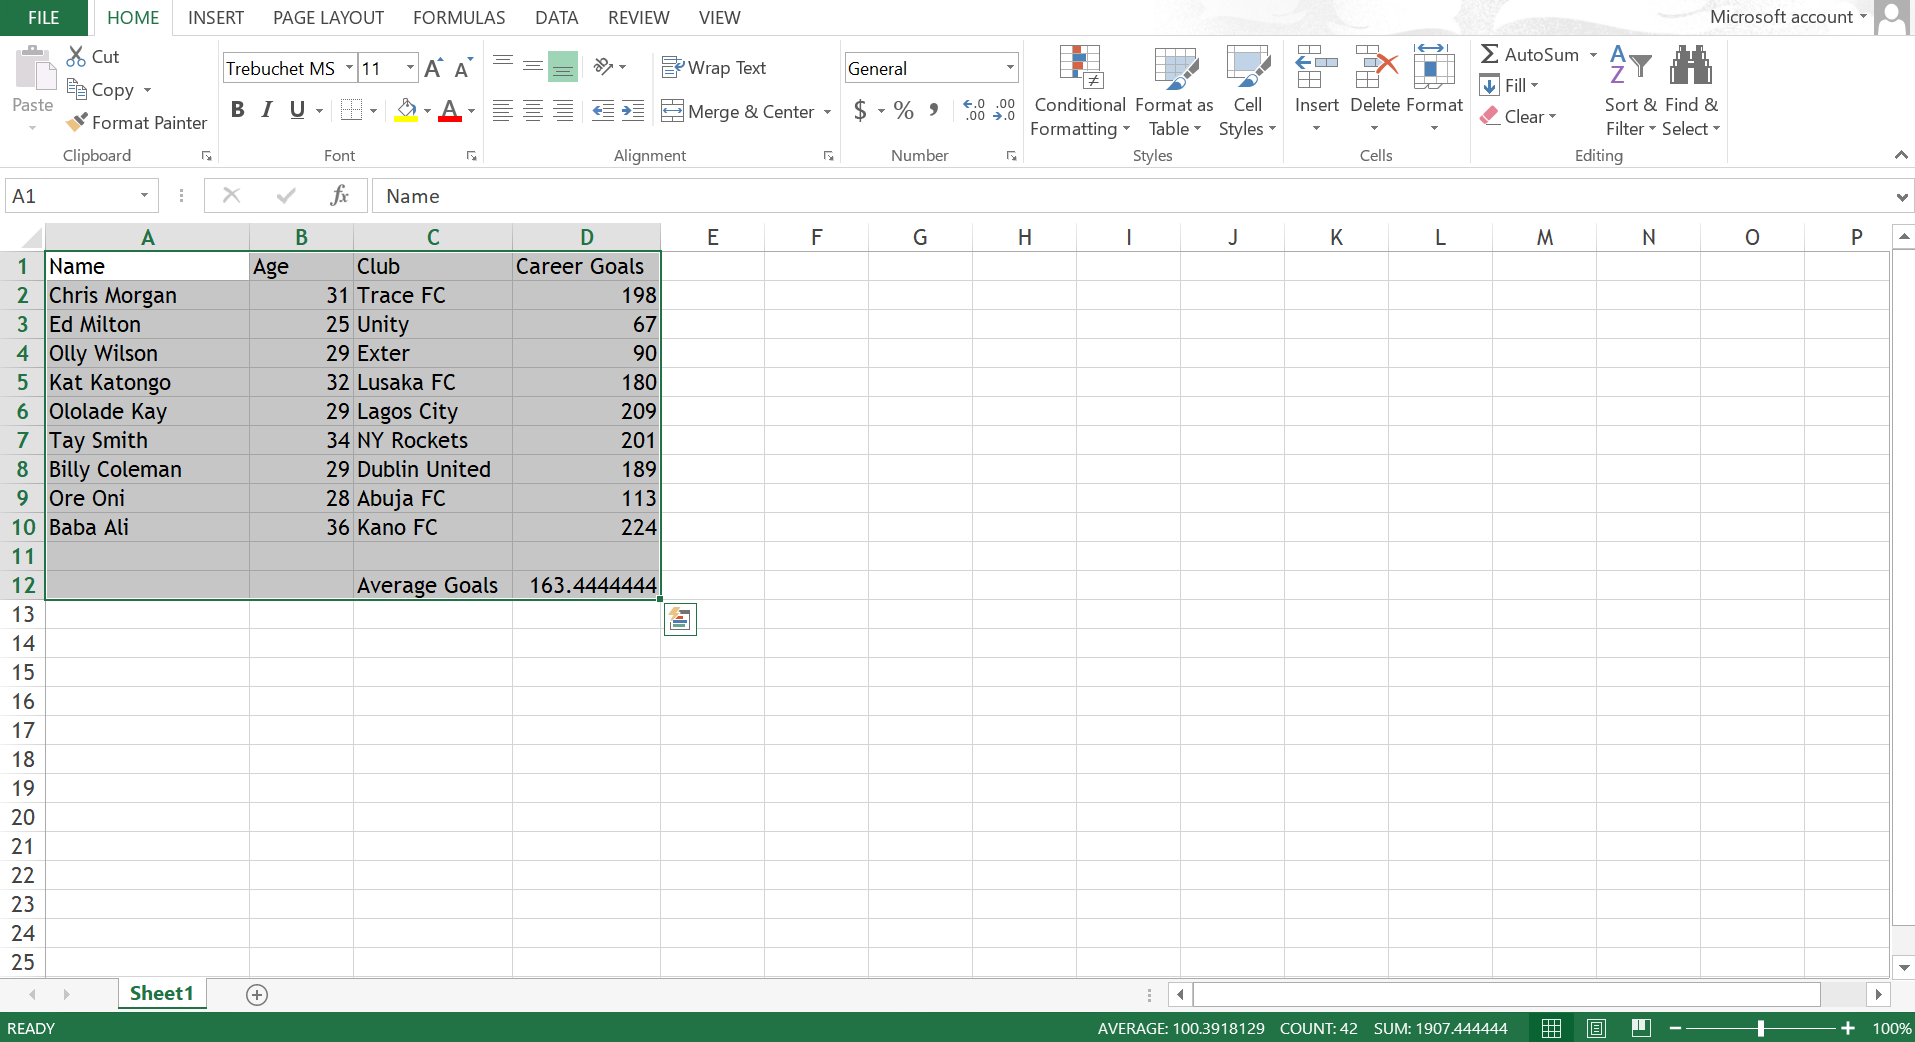
Task: Decrease font size with the small A icon
Action: (462, 68)
